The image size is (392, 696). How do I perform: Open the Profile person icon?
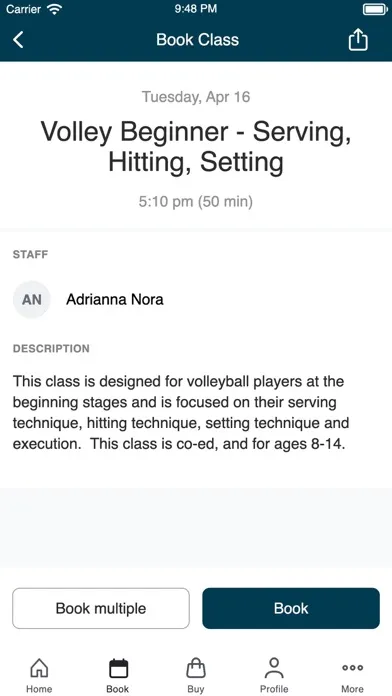pos(274,668)
